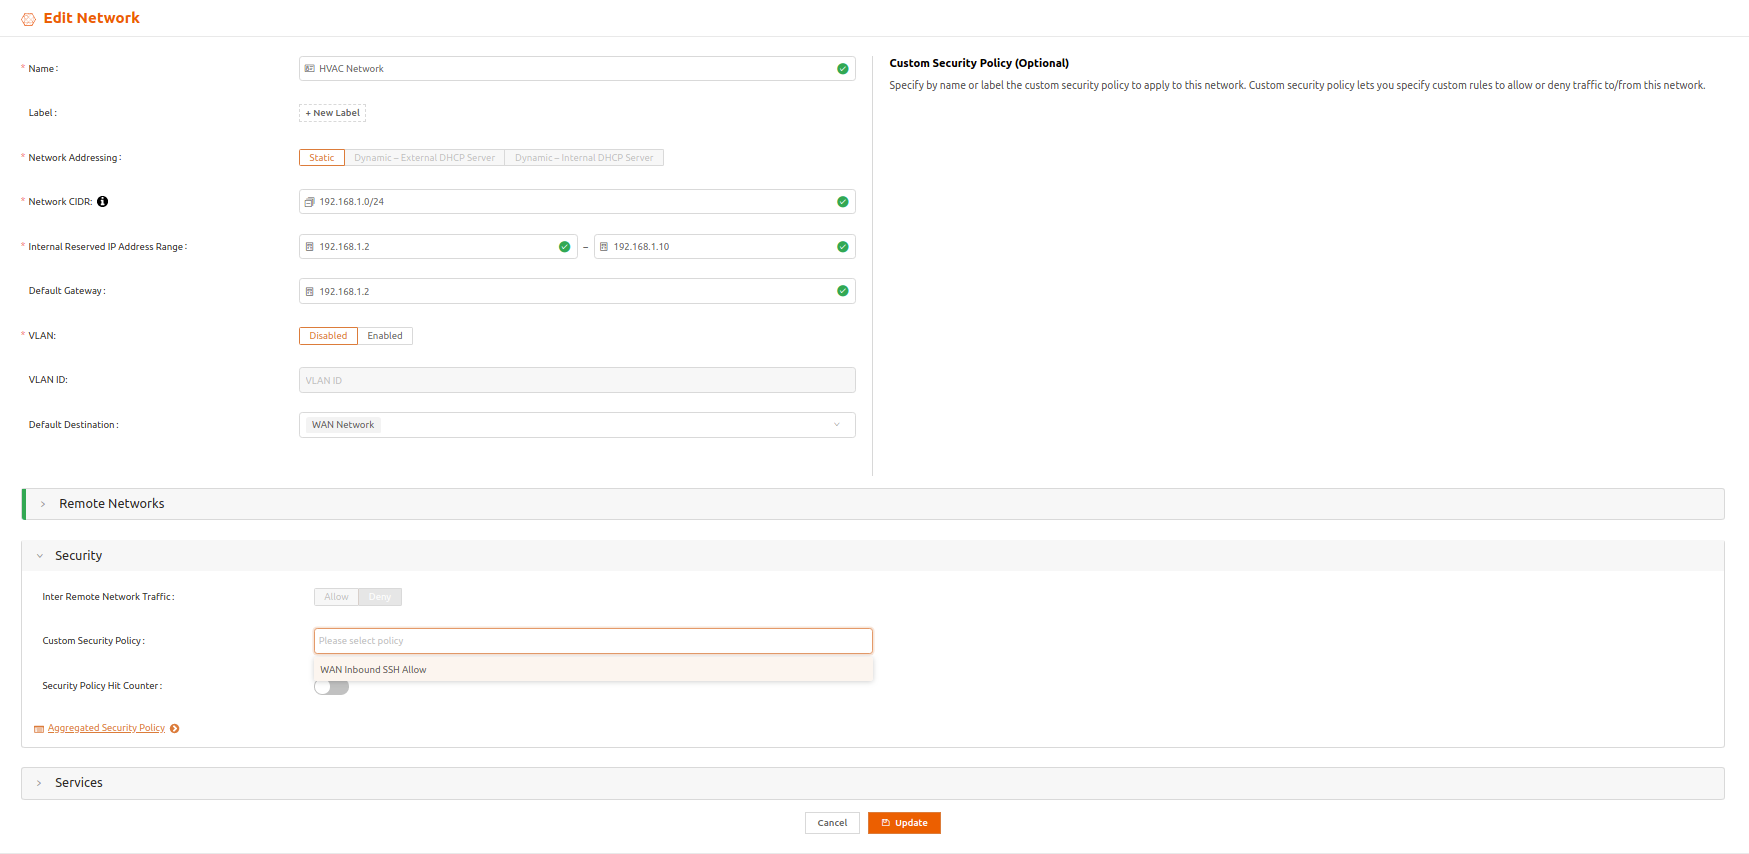Screen dimensions: 1749x854
Task: Click the Name input field
Action: coord(577,69)
